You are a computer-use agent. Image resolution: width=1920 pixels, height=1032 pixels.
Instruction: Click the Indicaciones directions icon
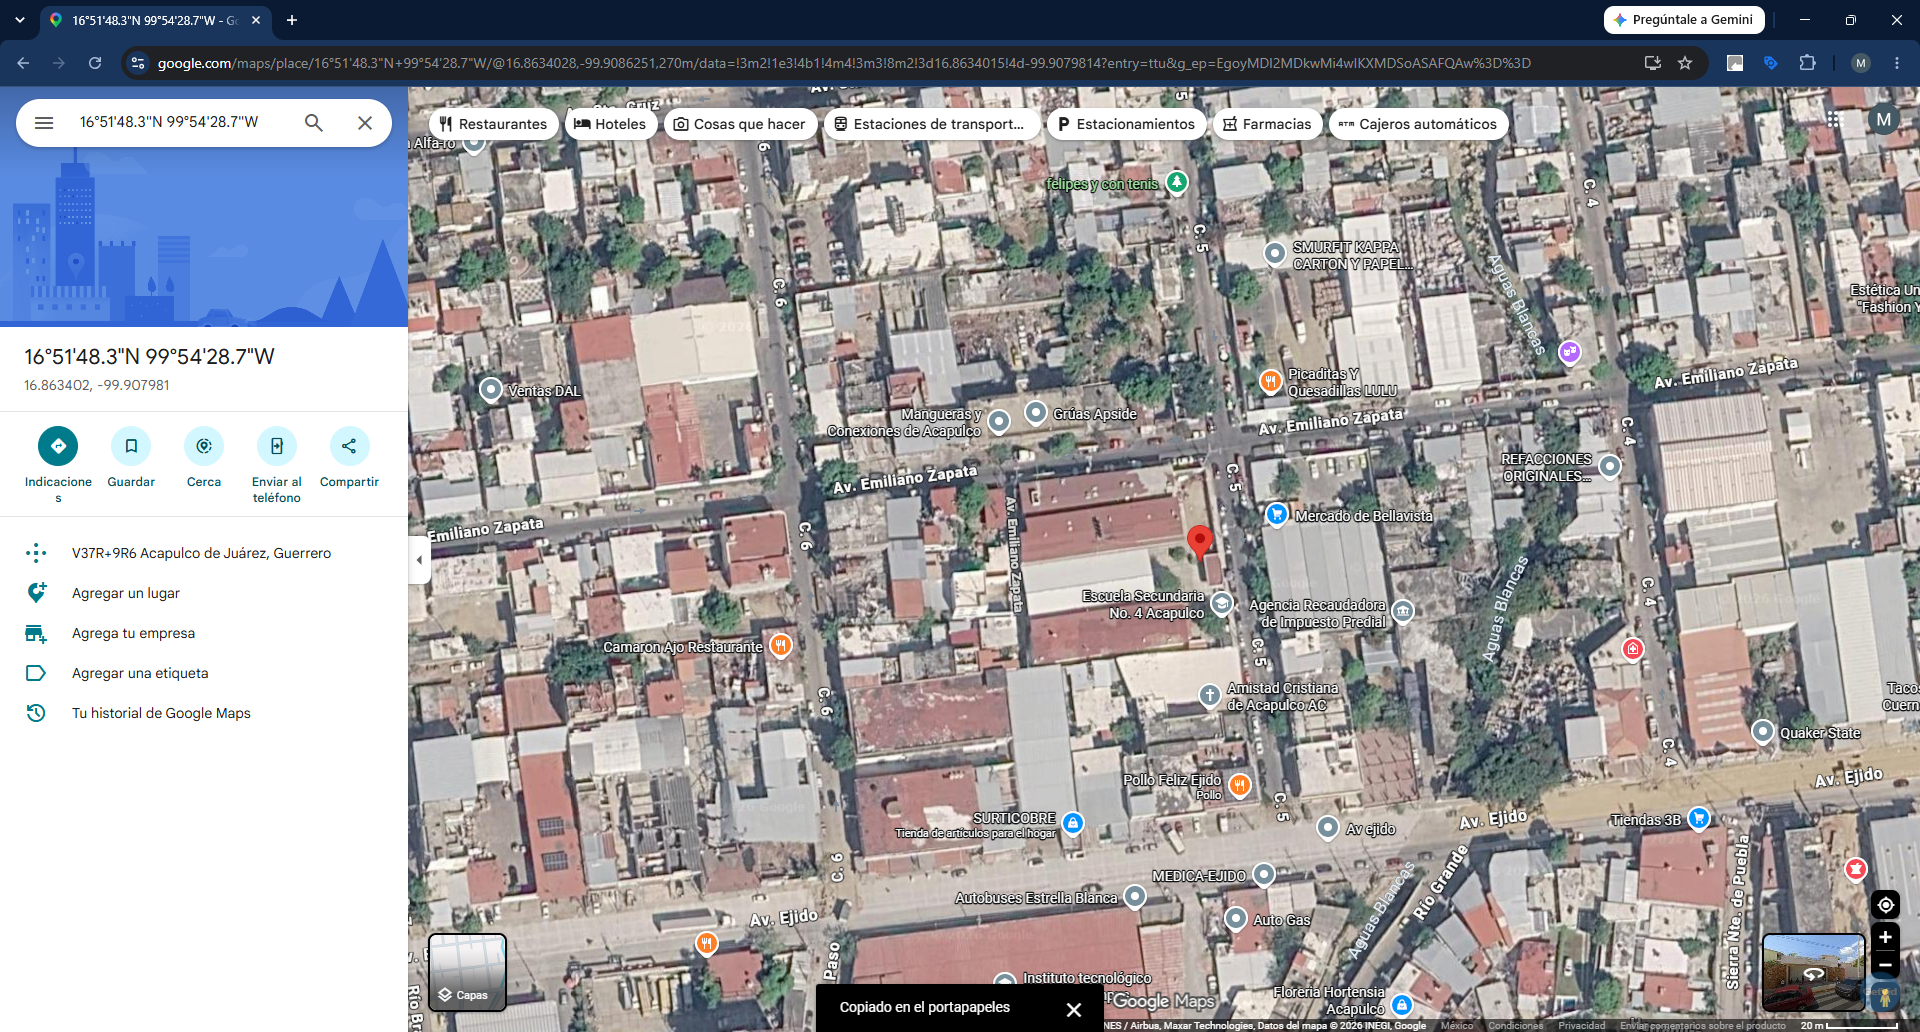[58, 446]
